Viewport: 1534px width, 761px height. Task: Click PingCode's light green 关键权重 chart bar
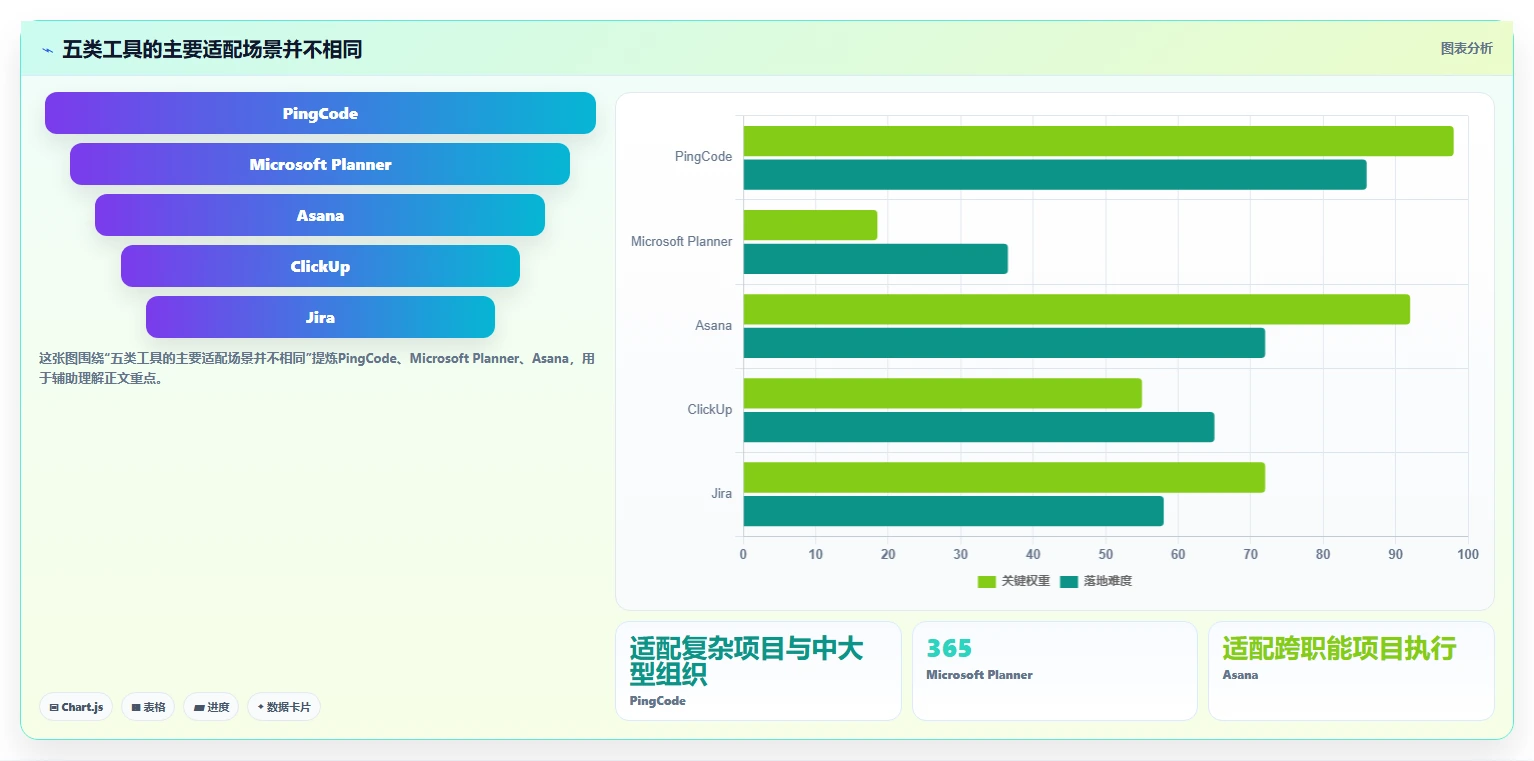coord(1098,141)
